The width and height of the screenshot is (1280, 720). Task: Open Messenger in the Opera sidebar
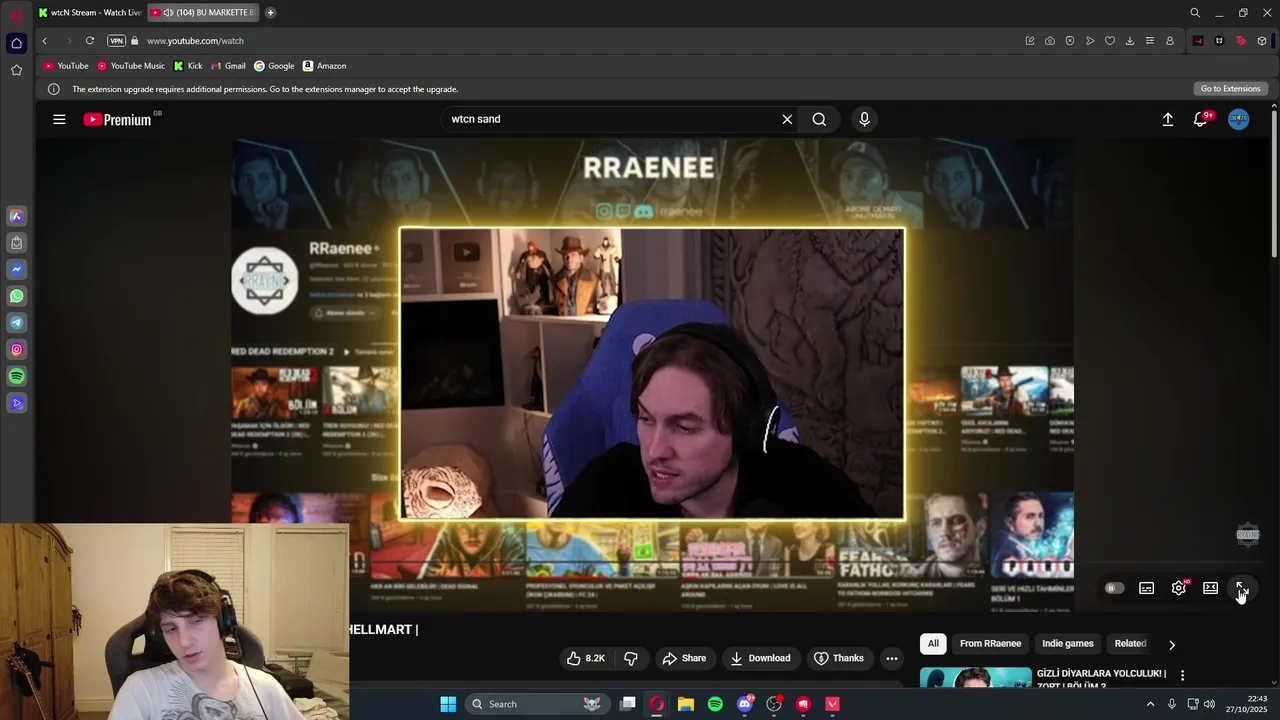pos(16,269)
